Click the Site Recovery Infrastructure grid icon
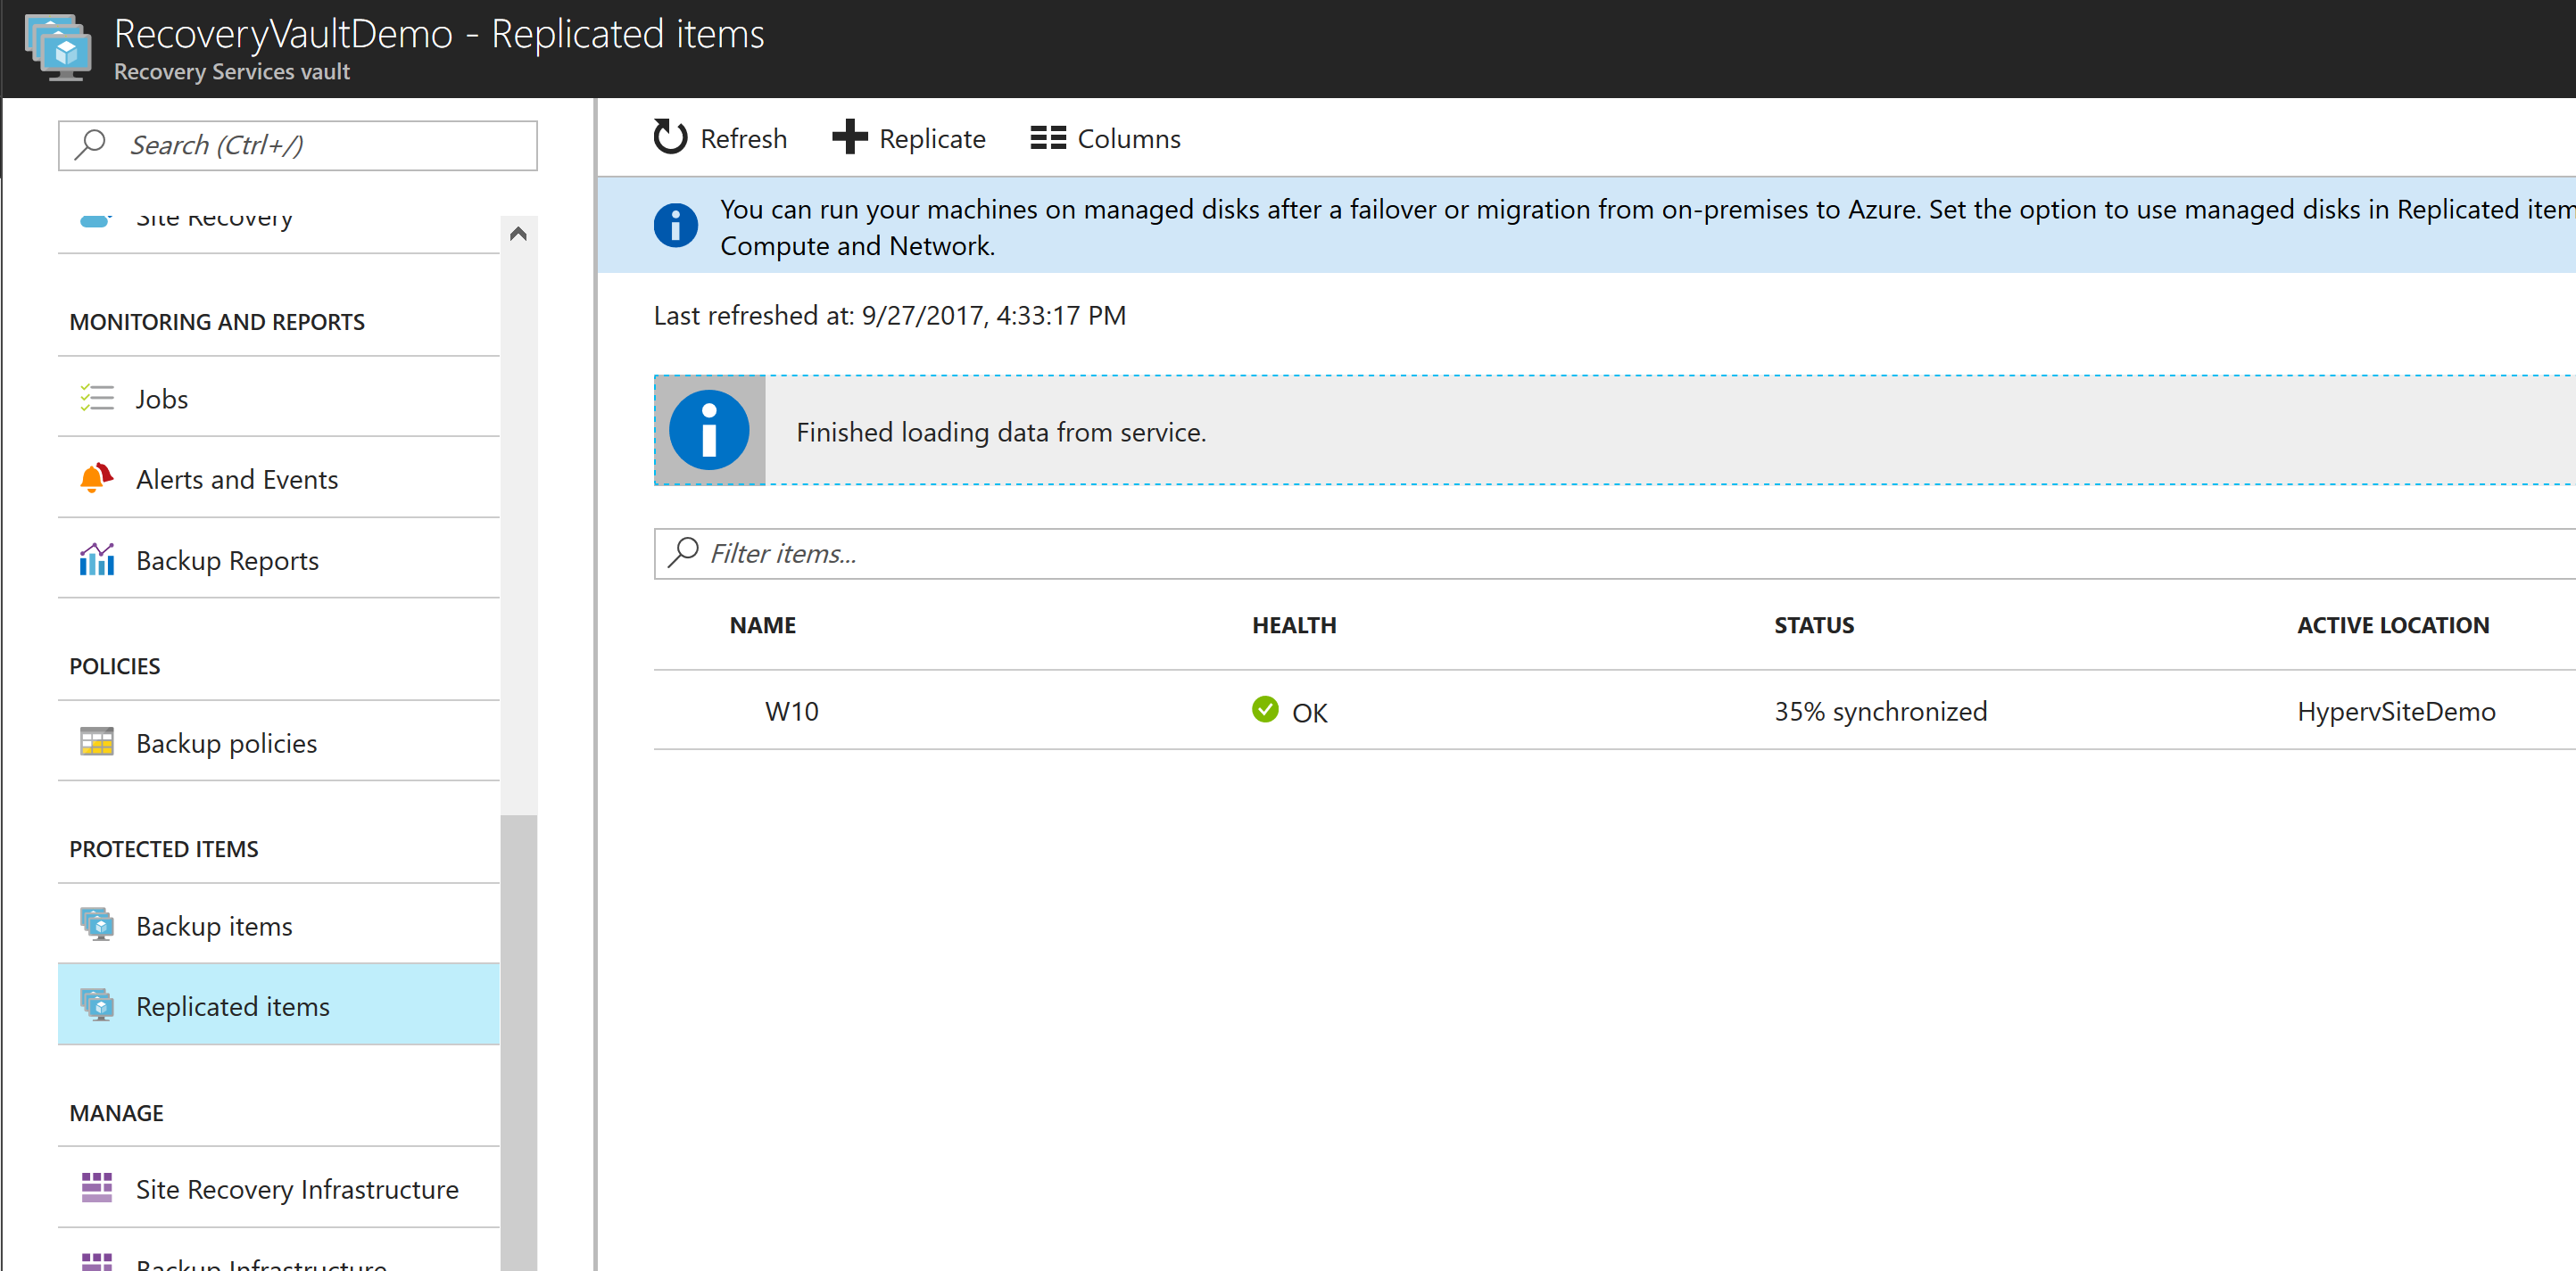Image resolution: width=2576 pixels, height=1271 pixels. 97,1187
